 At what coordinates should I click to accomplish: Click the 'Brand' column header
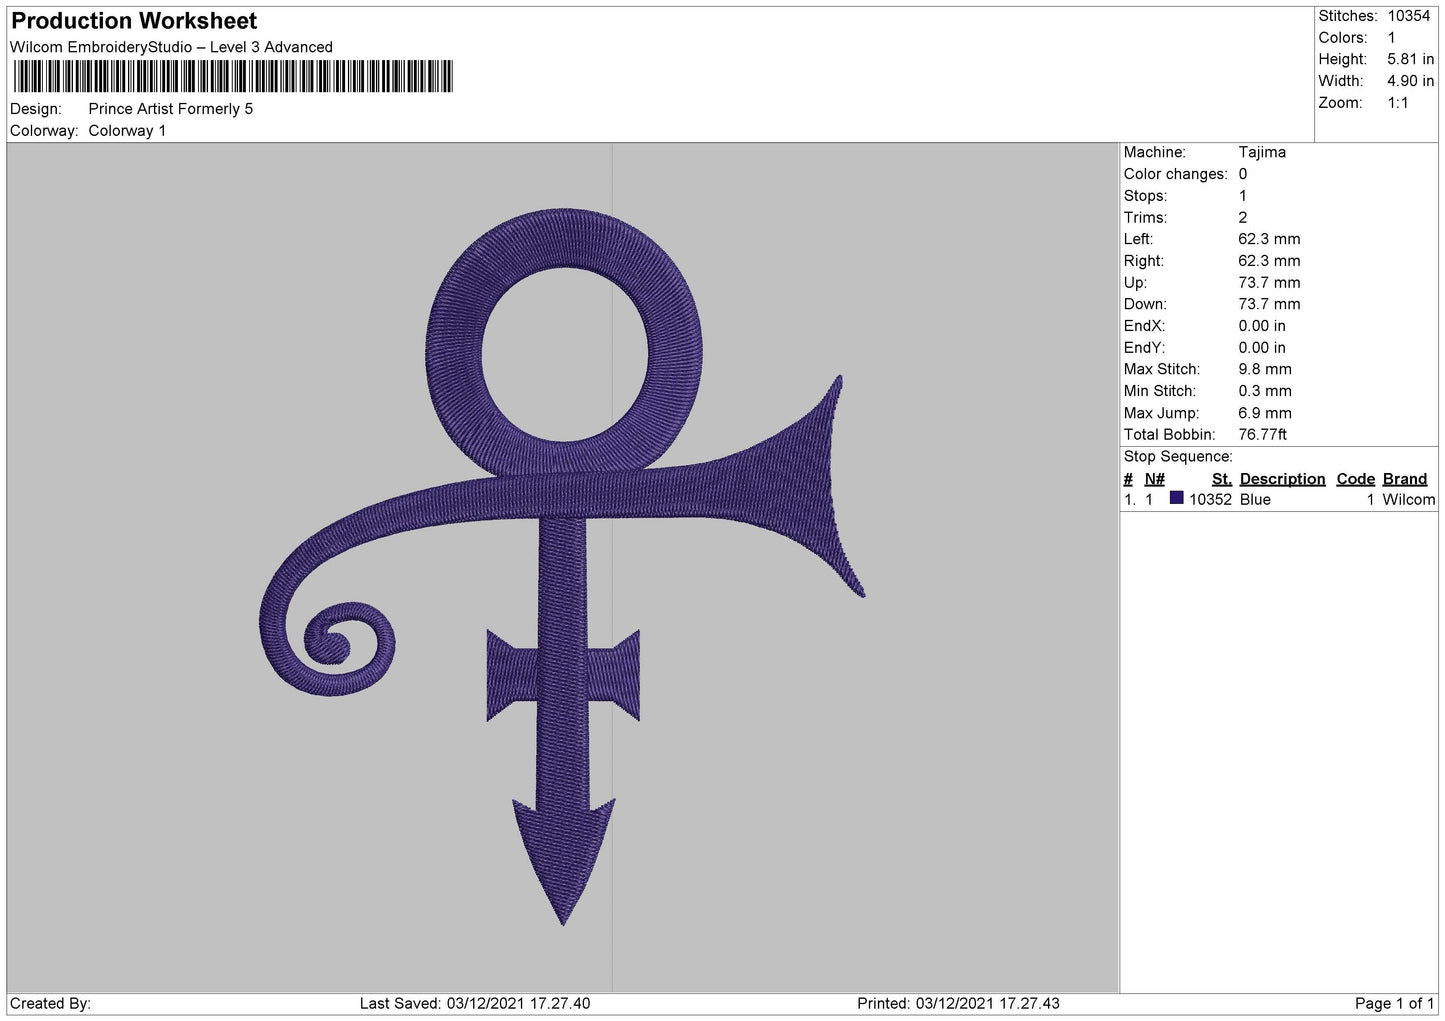pos(1404,479)
